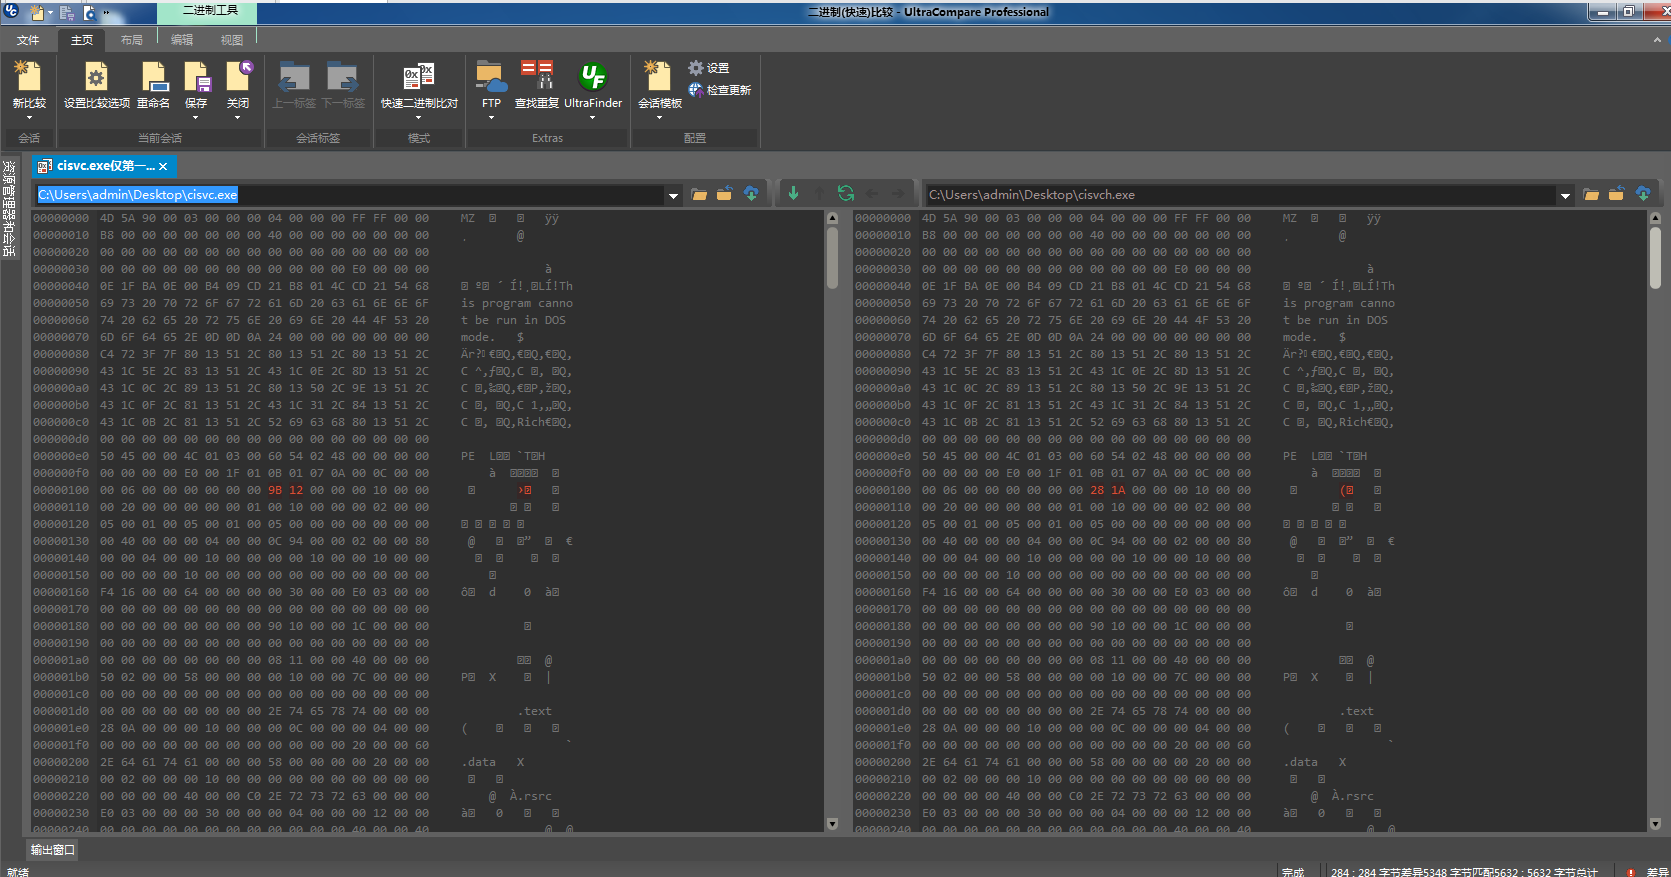Launch 查找重复 find duplicates
This screenshot has height=877, width=1671.
click(537, 85)
